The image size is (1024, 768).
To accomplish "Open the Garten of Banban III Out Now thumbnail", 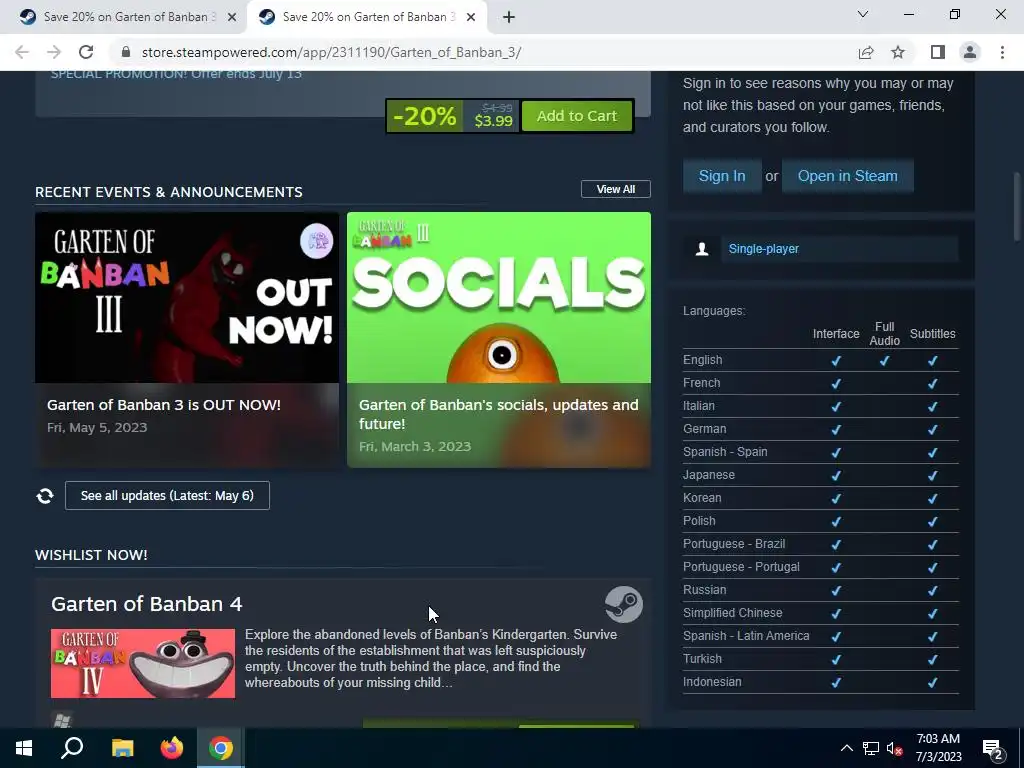I will pyautogui.click(x=187, y=297).
